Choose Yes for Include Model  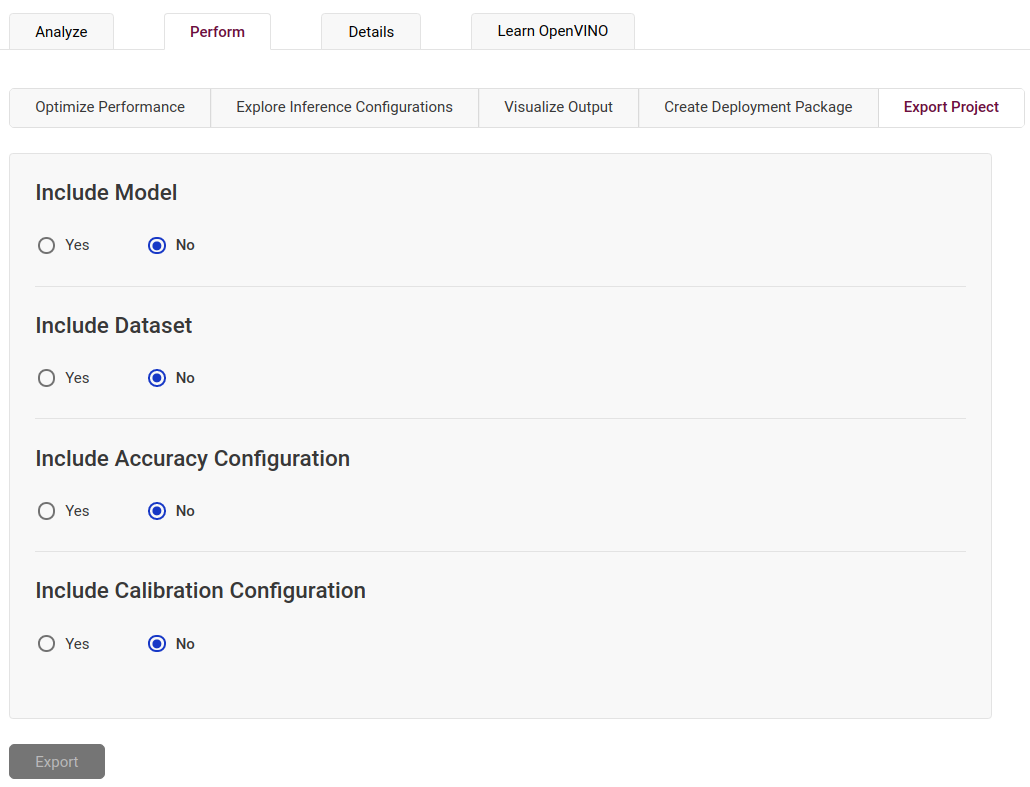tap(47, 245)
